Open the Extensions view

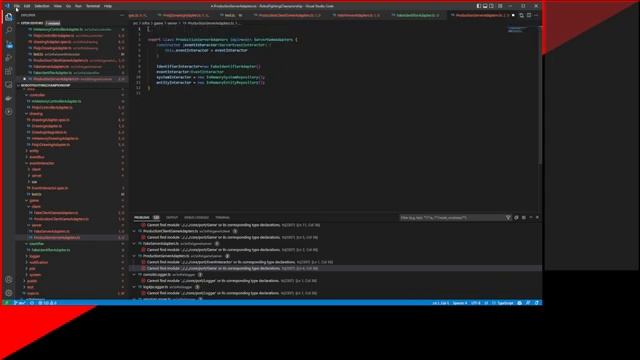coord(9,71)
